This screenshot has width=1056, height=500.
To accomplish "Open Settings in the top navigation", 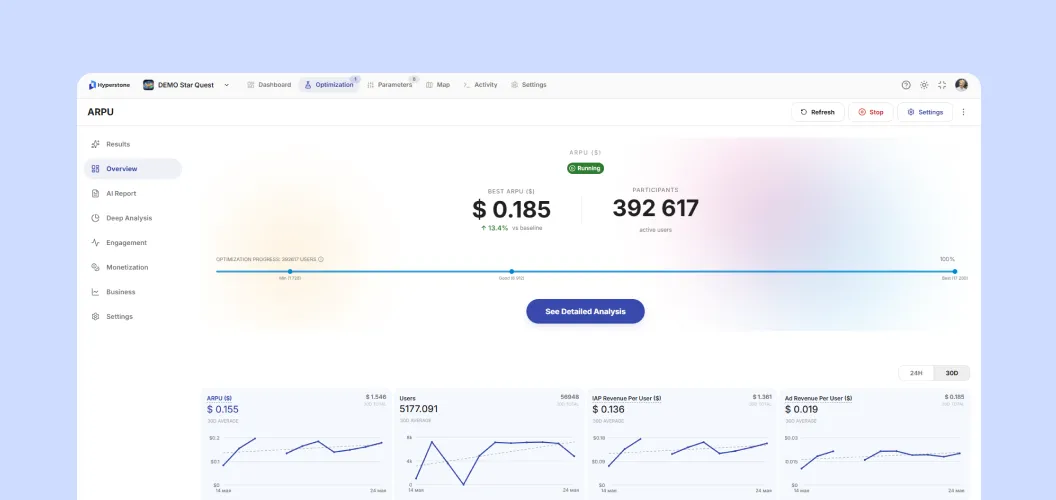I will pyautogui.click(x=529, y=85).
